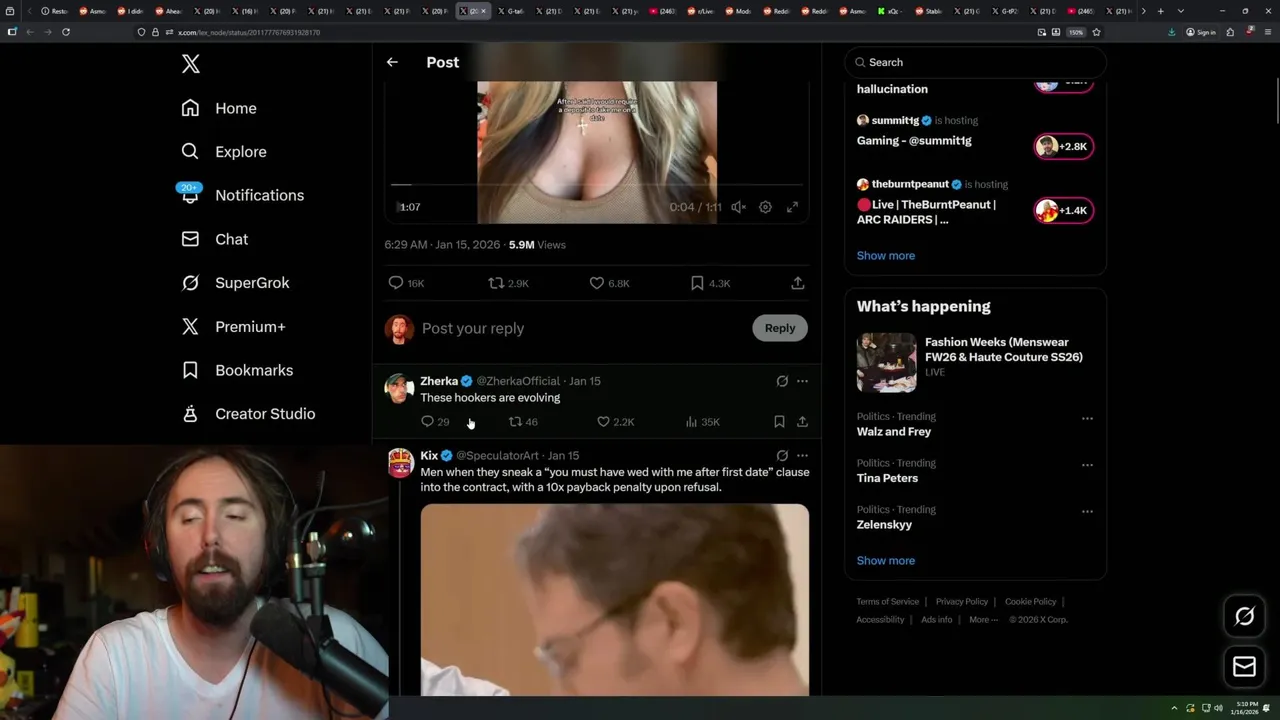The width and height of the screenshot is (1280, 720).
Task: Open more options on Kix's reply
Action: pos(802,456)
